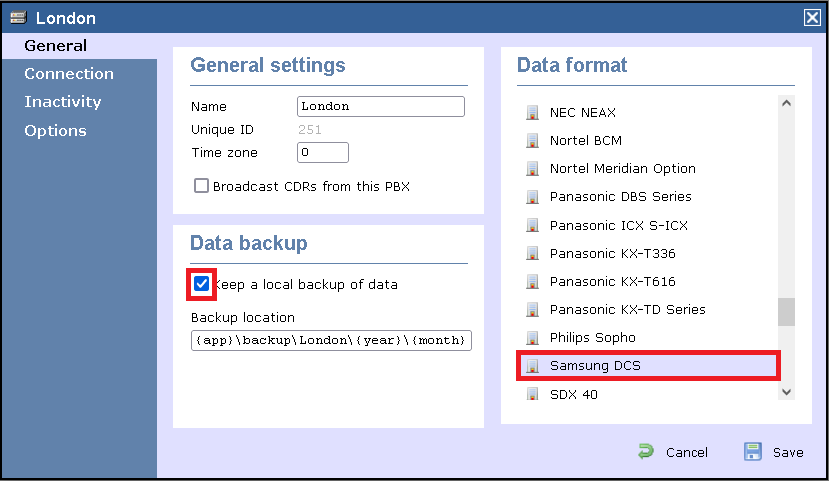Click the Panasonic KX-T336 icon
The width and height of the screenshot is (829, 481).
(532, 254)
